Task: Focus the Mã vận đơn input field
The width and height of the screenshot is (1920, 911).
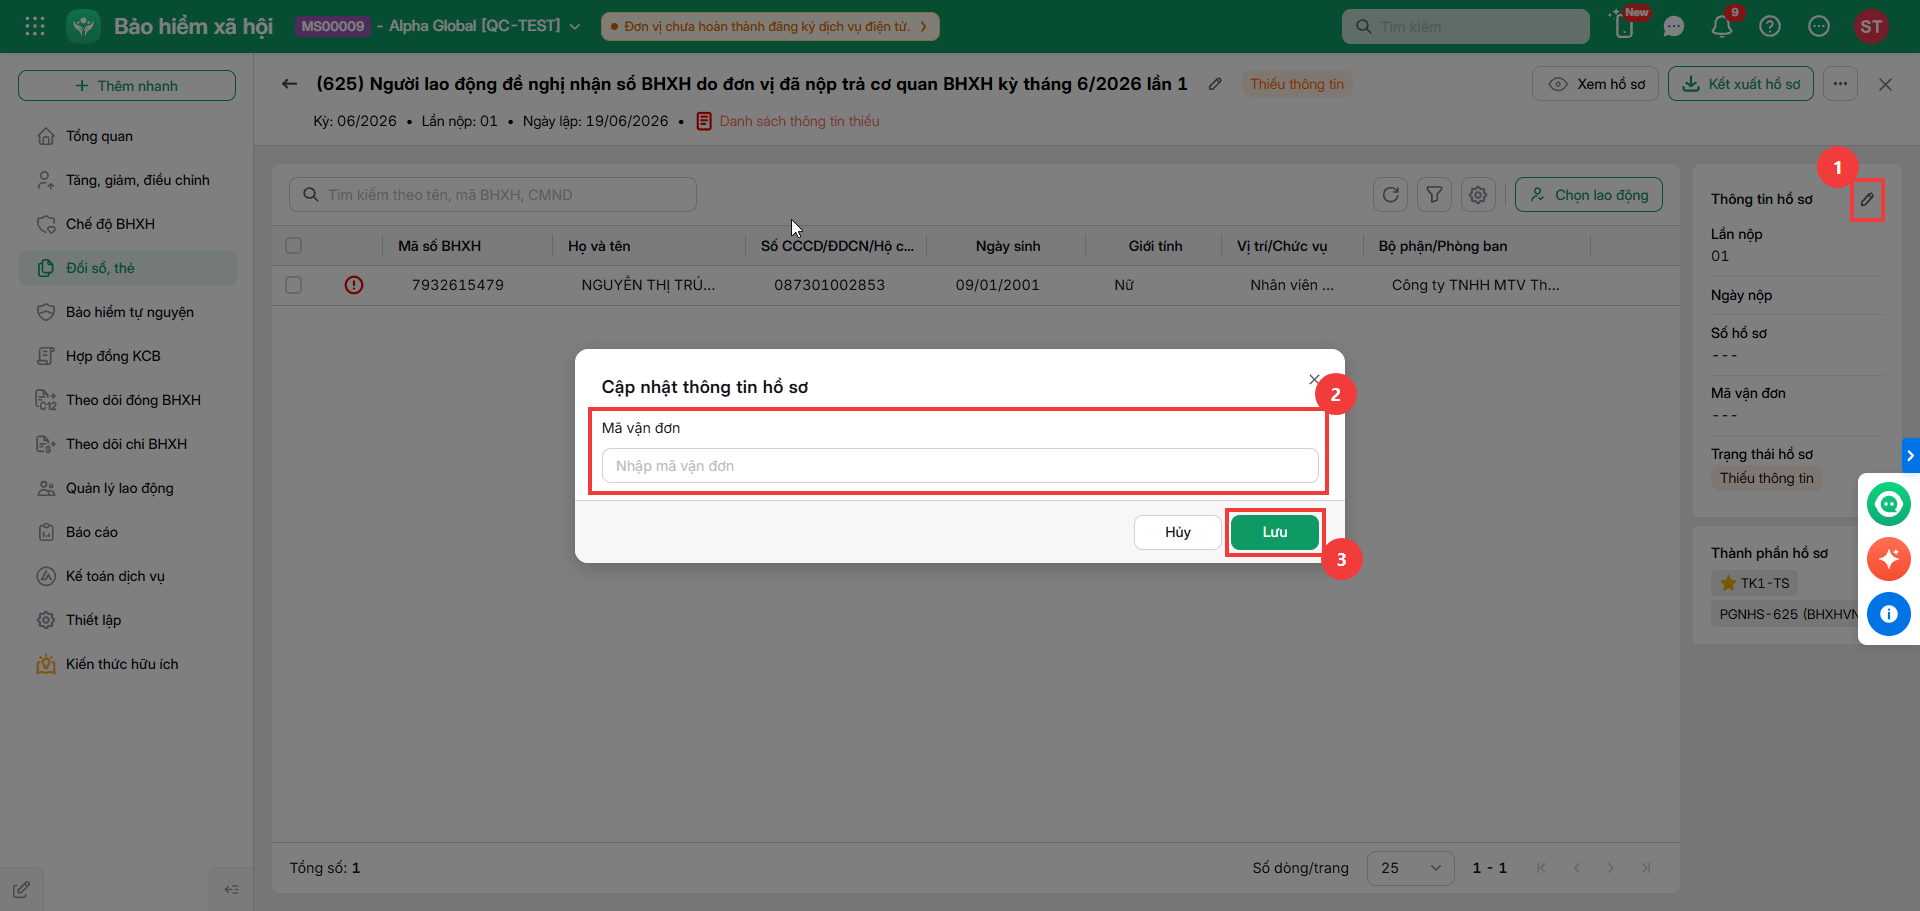Action: coord(960,466)
